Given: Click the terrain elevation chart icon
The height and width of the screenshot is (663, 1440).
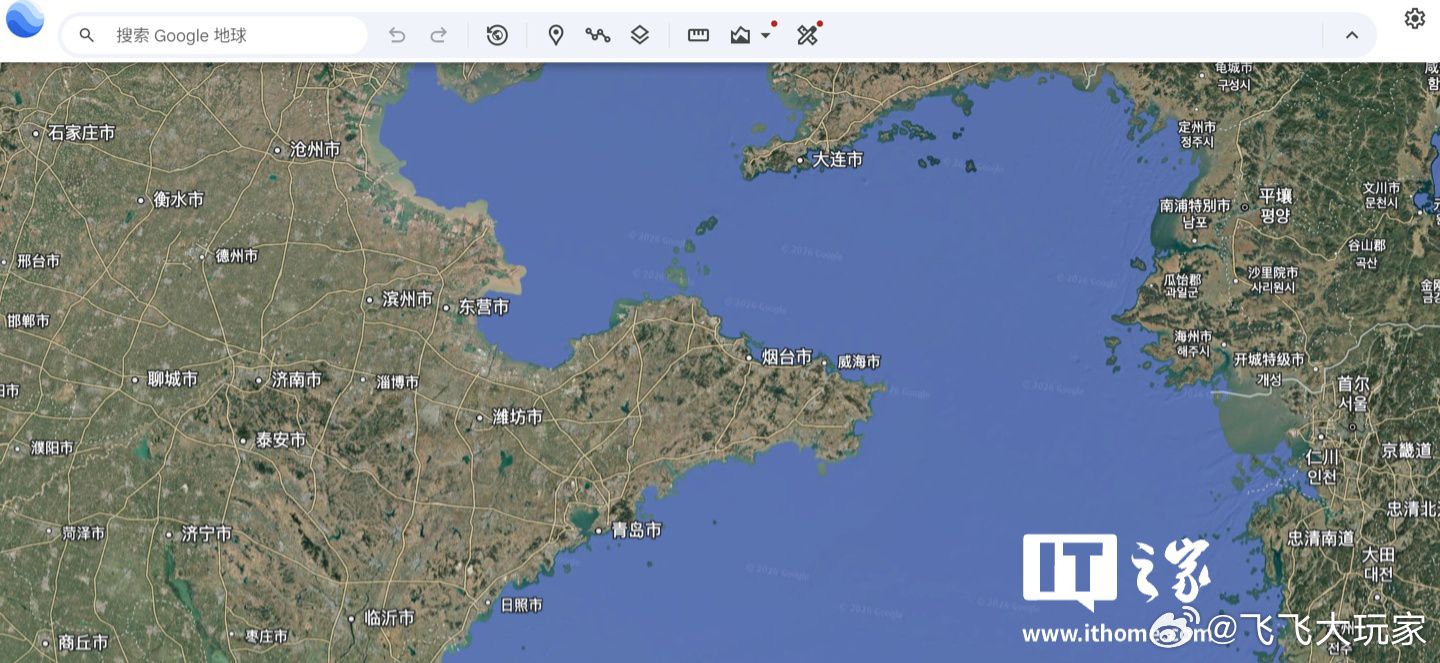Looking at the screenshot, I should [740, 35].
